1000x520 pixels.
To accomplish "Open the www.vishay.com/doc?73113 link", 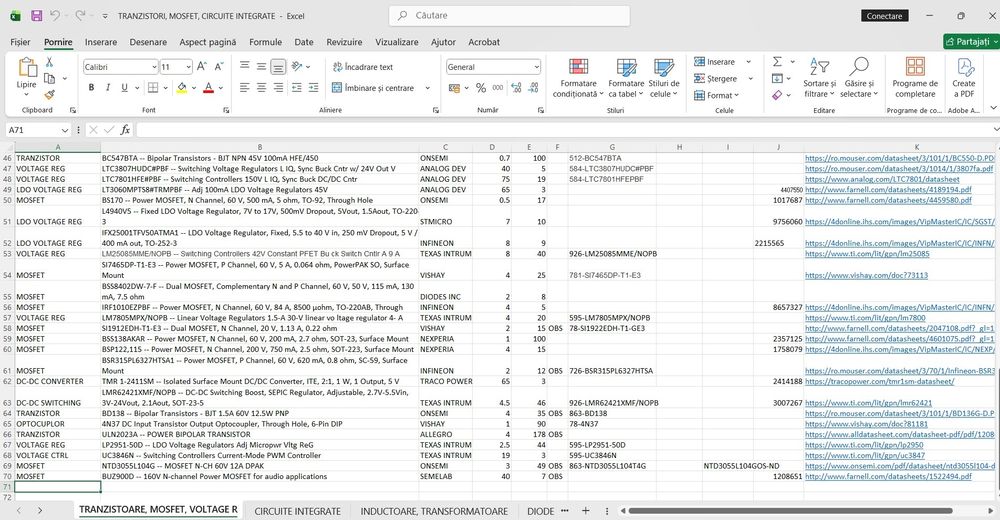I will tap(866, 276).
